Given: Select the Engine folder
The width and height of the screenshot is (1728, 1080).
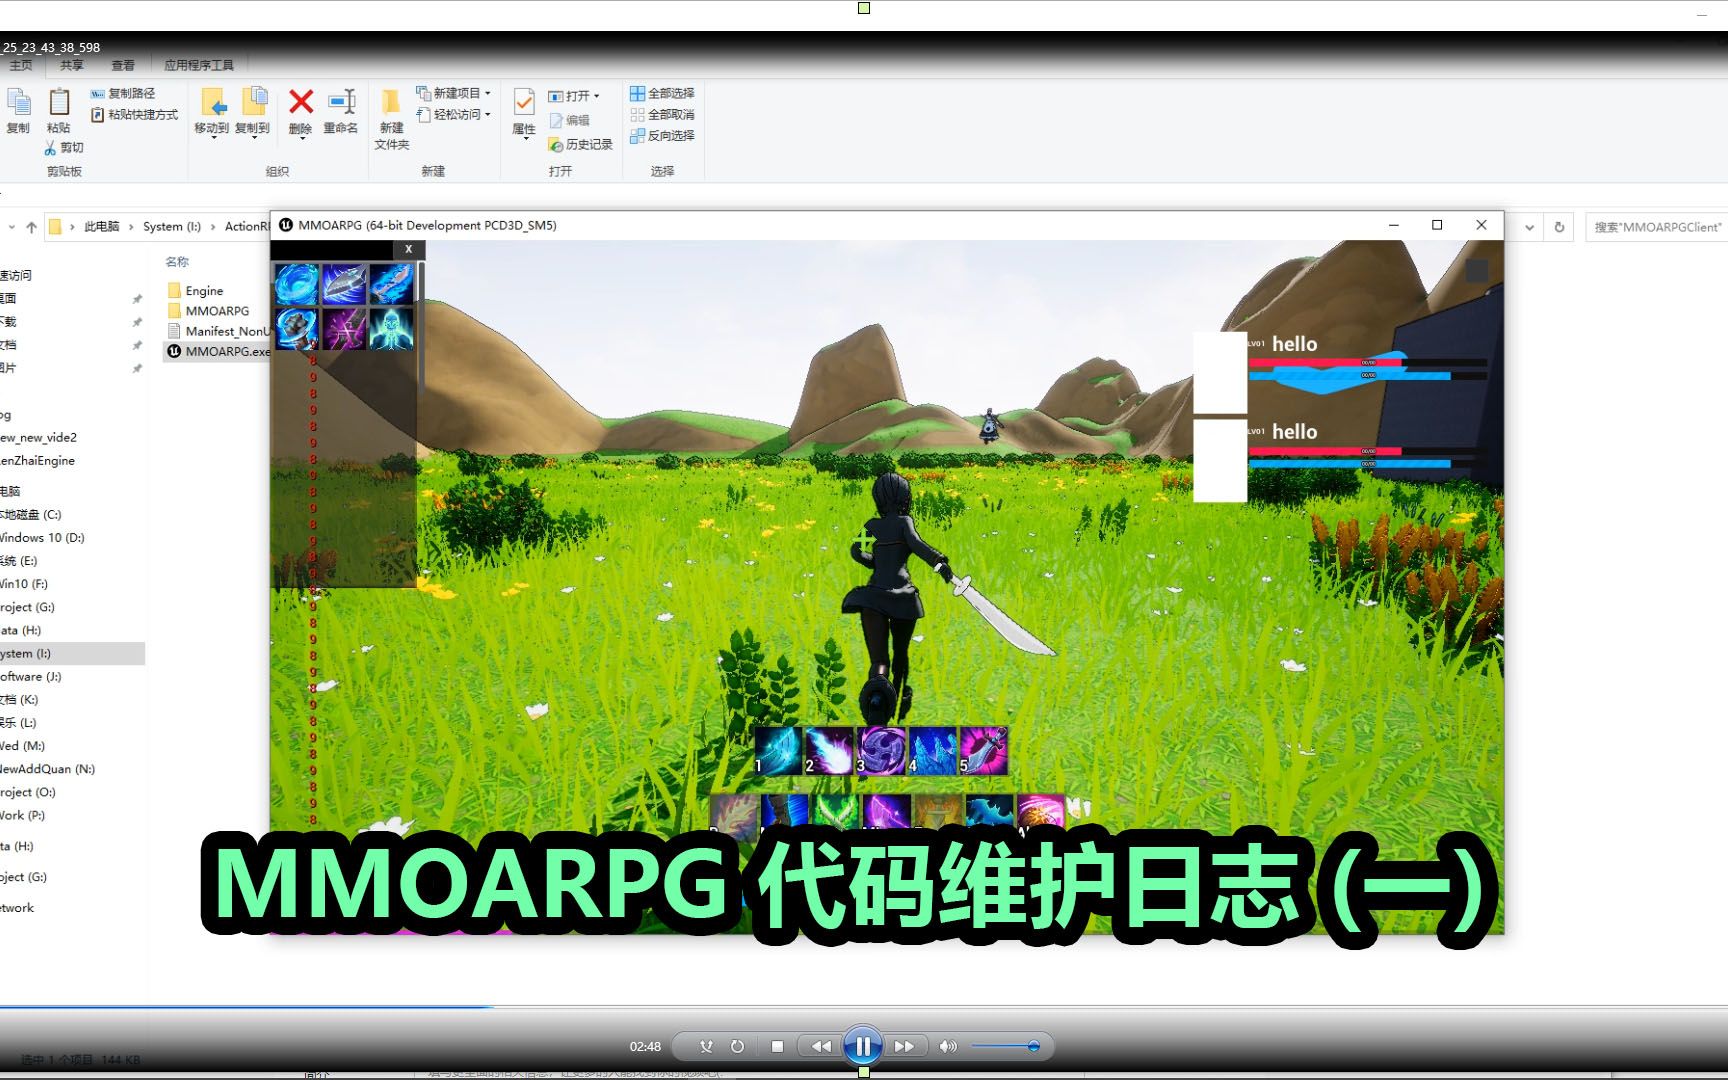Looking at the screenshot, I should click(x=196, y=291).
